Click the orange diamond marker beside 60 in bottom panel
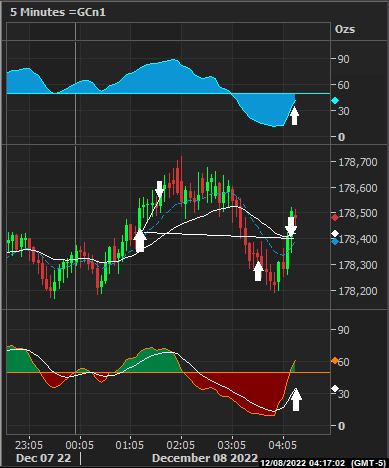 point(335,360)
